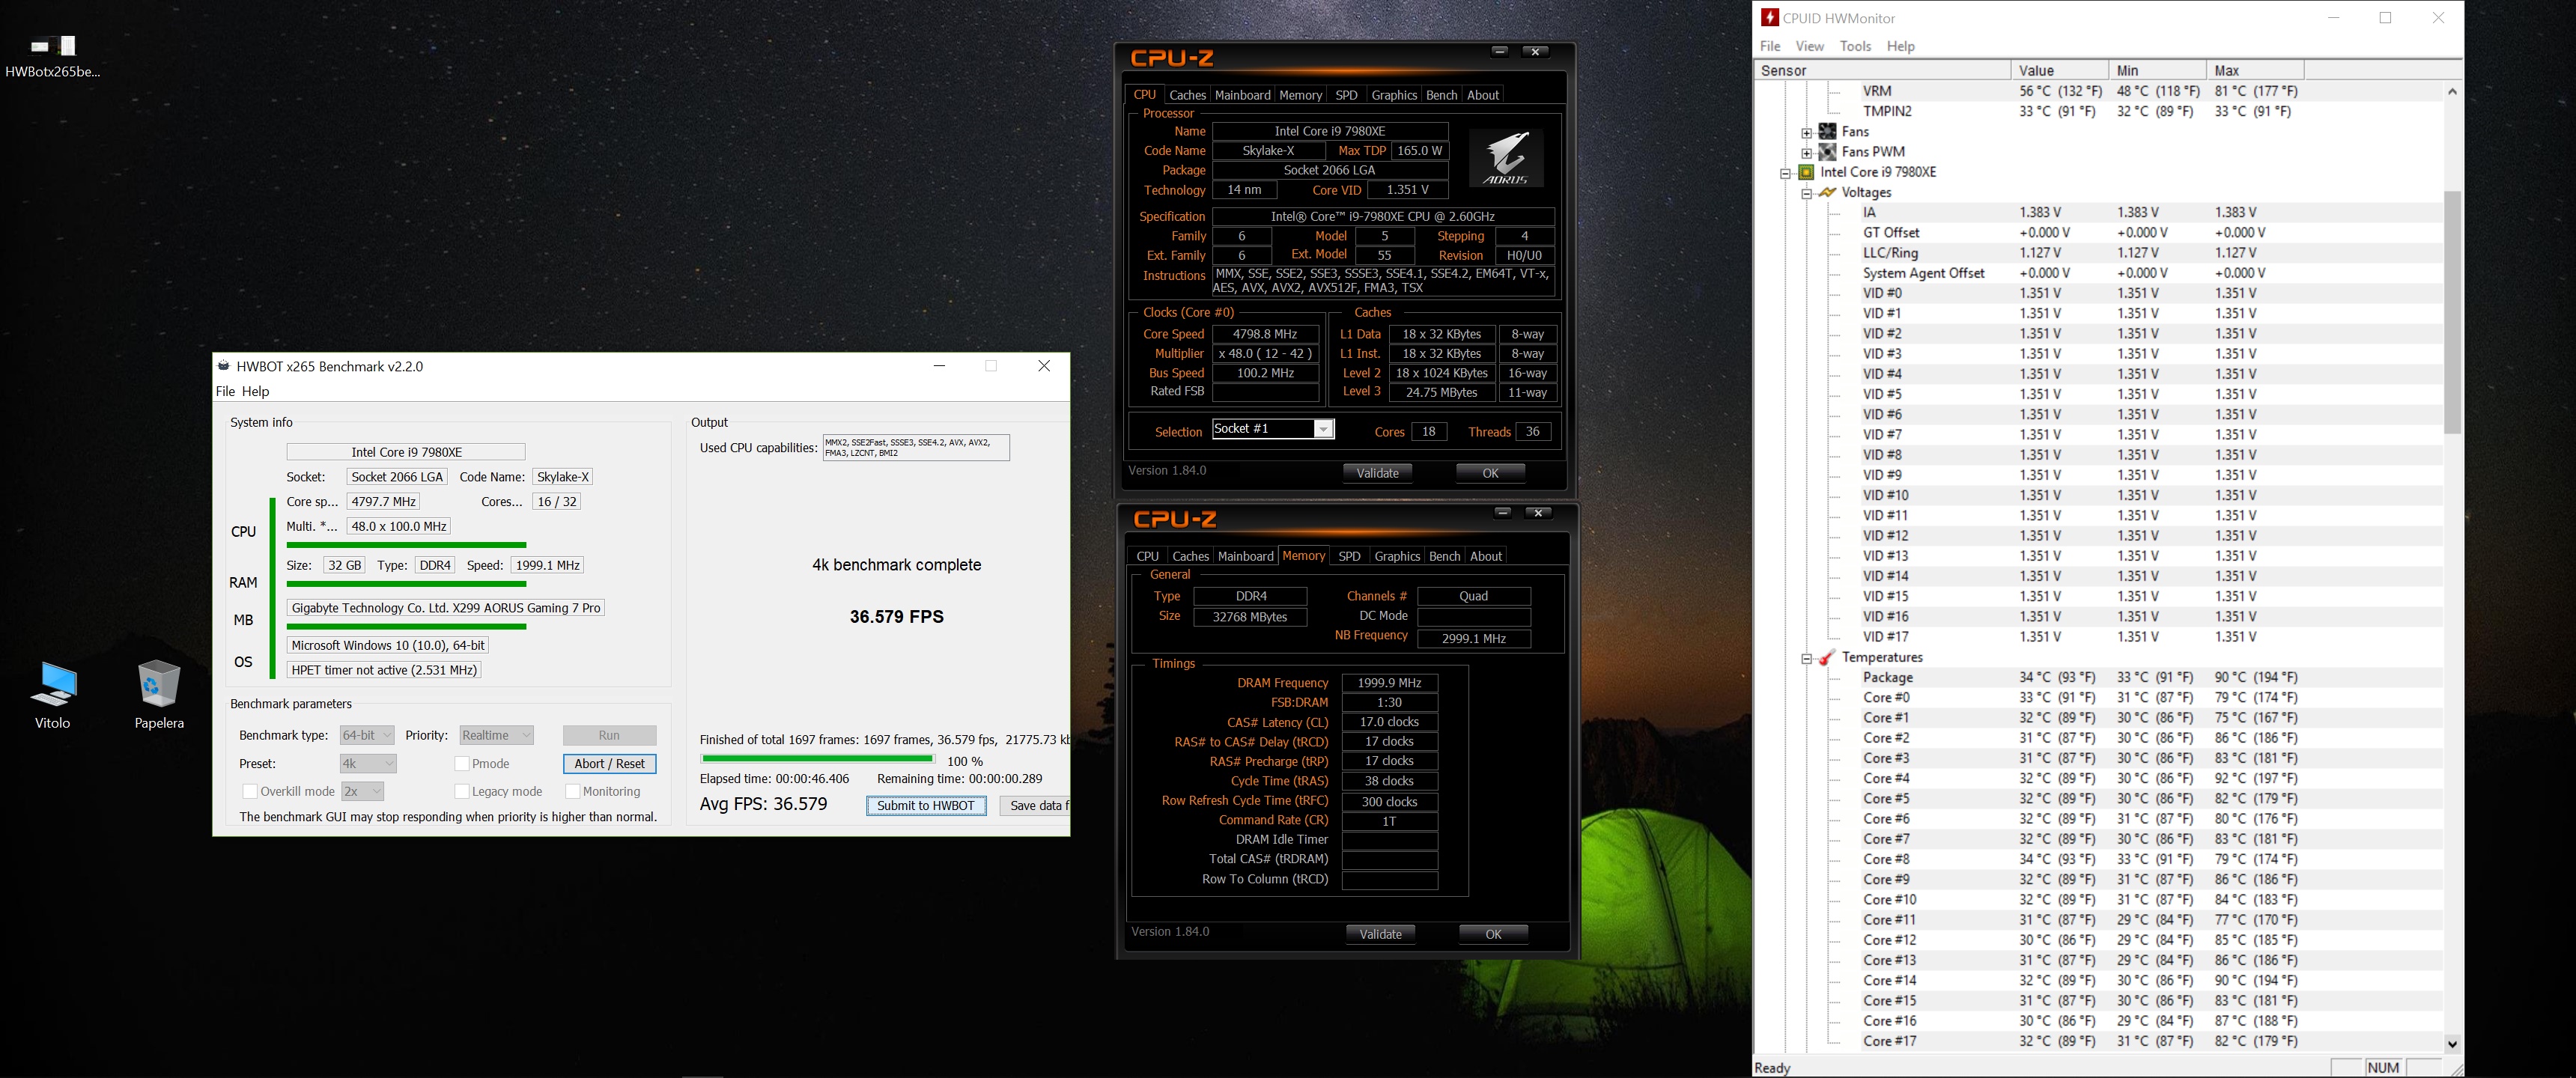Click OK in upper CPU-Z window

(1490, 473)
